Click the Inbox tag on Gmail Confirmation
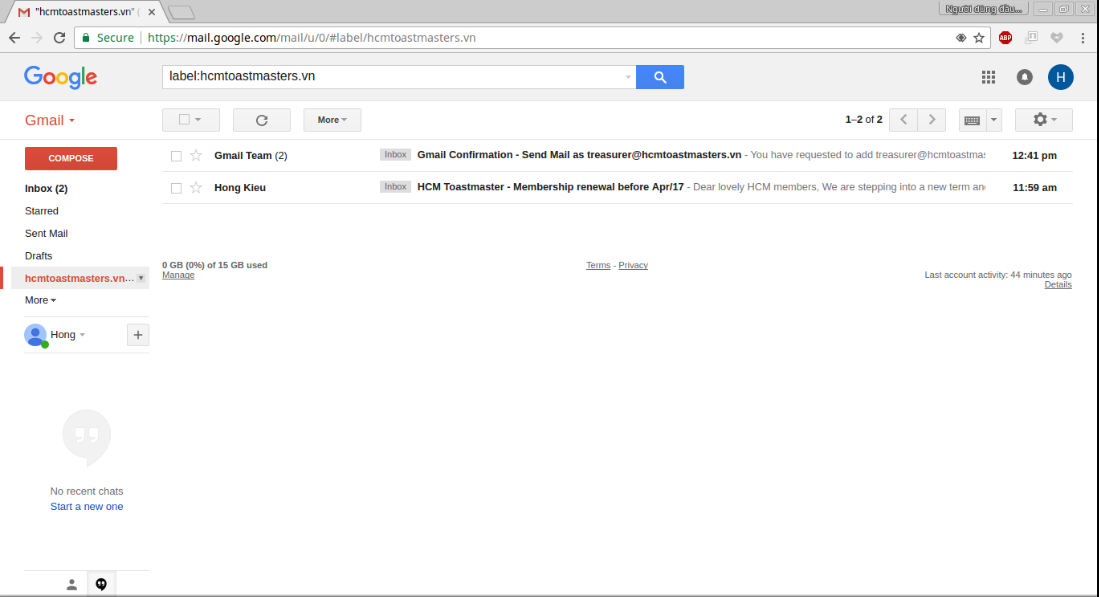The width and height of the screenshot is (1099, 597). click(x=395, y=155)
